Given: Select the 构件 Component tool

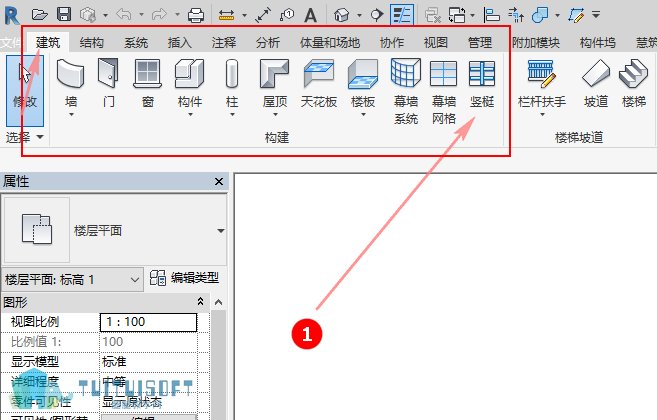Looking at the screenshot, I should tap(190, 88).
